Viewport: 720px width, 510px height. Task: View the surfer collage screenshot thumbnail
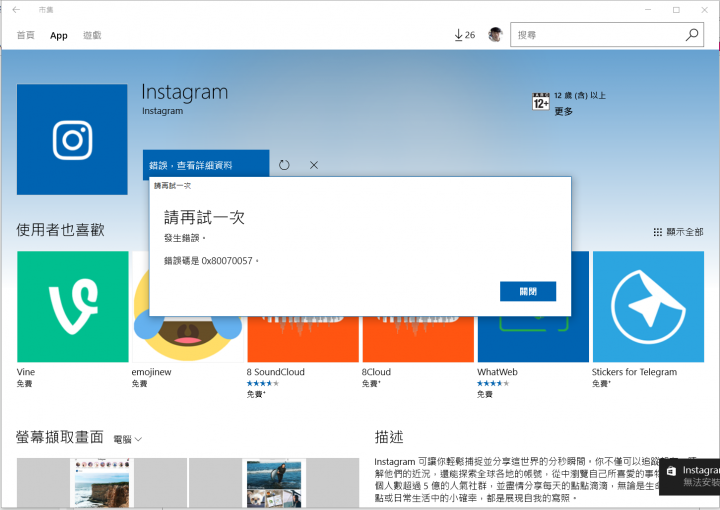(x=274, y=482)
